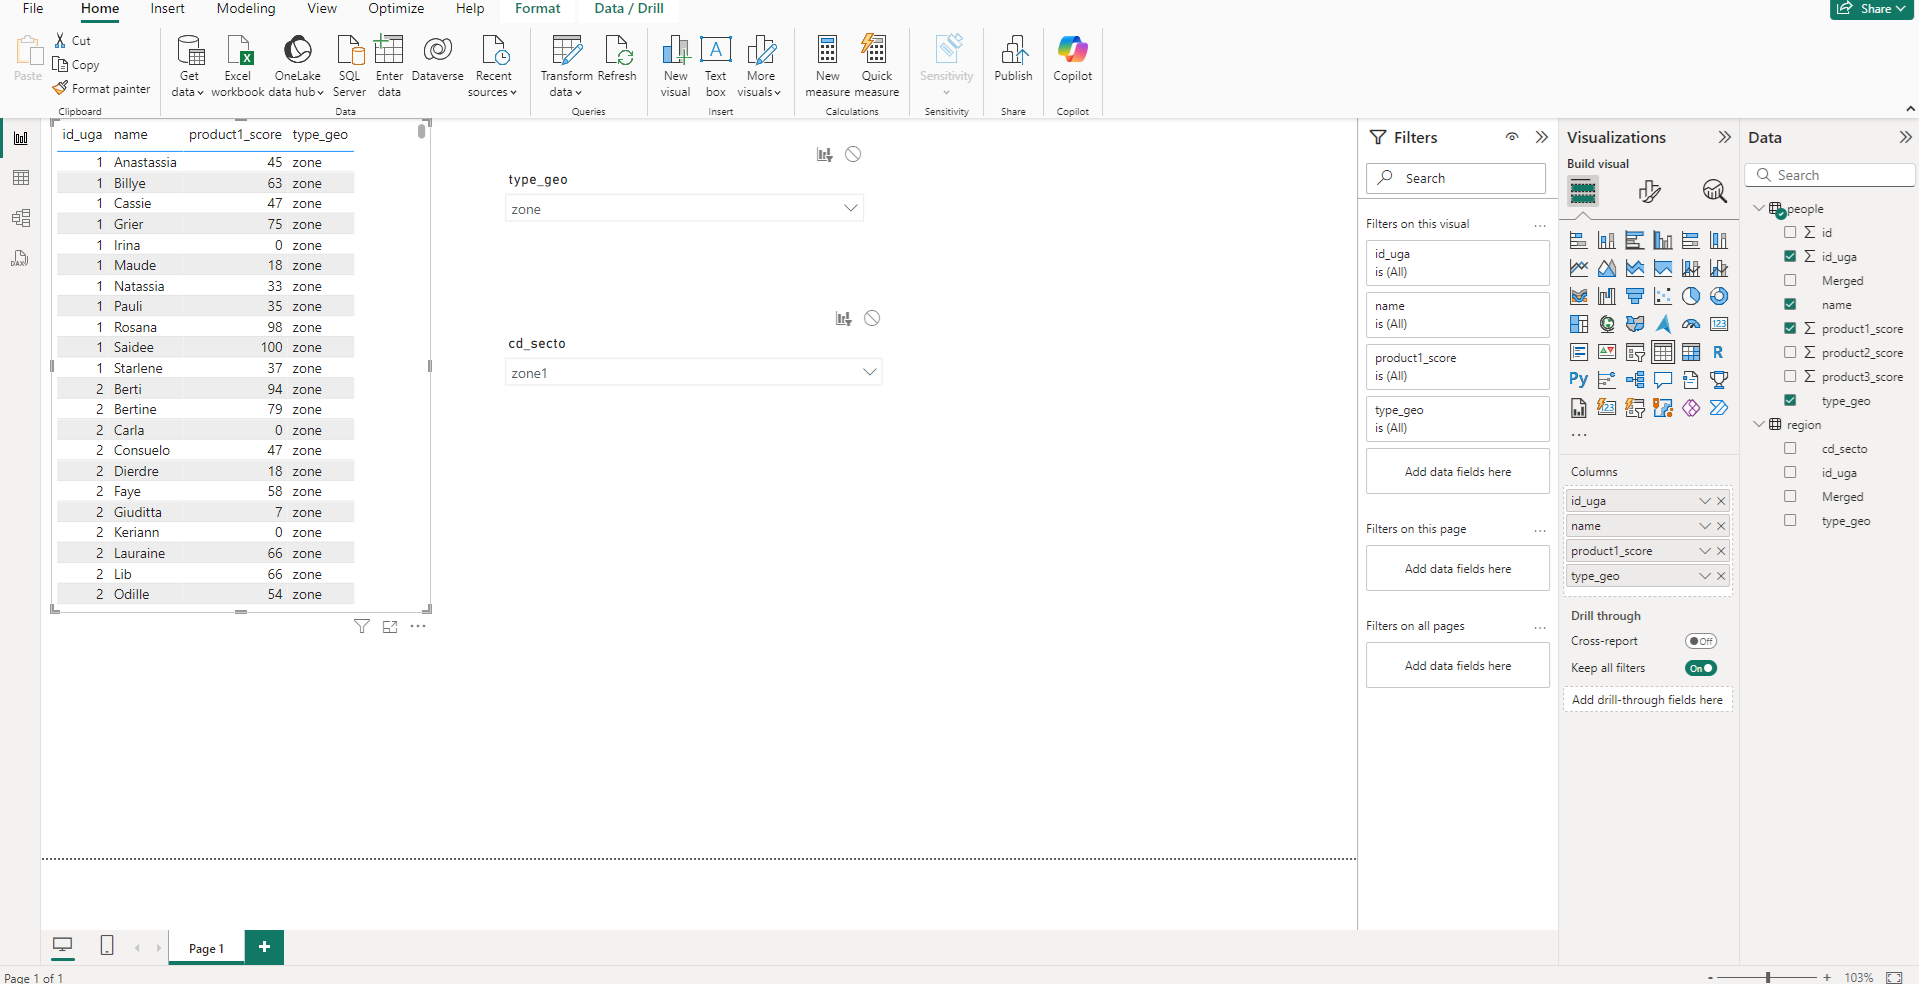Check product2_score field
The width and height of the screenshot is (1919, 984).
pyautogui.click(x=1790, y=352)
